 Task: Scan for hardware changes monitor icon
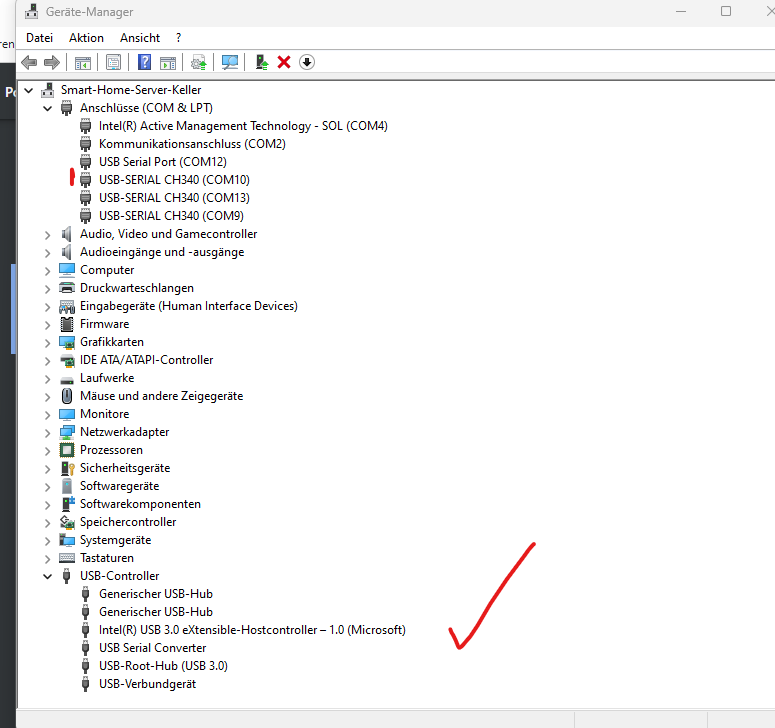click(230, 62)
